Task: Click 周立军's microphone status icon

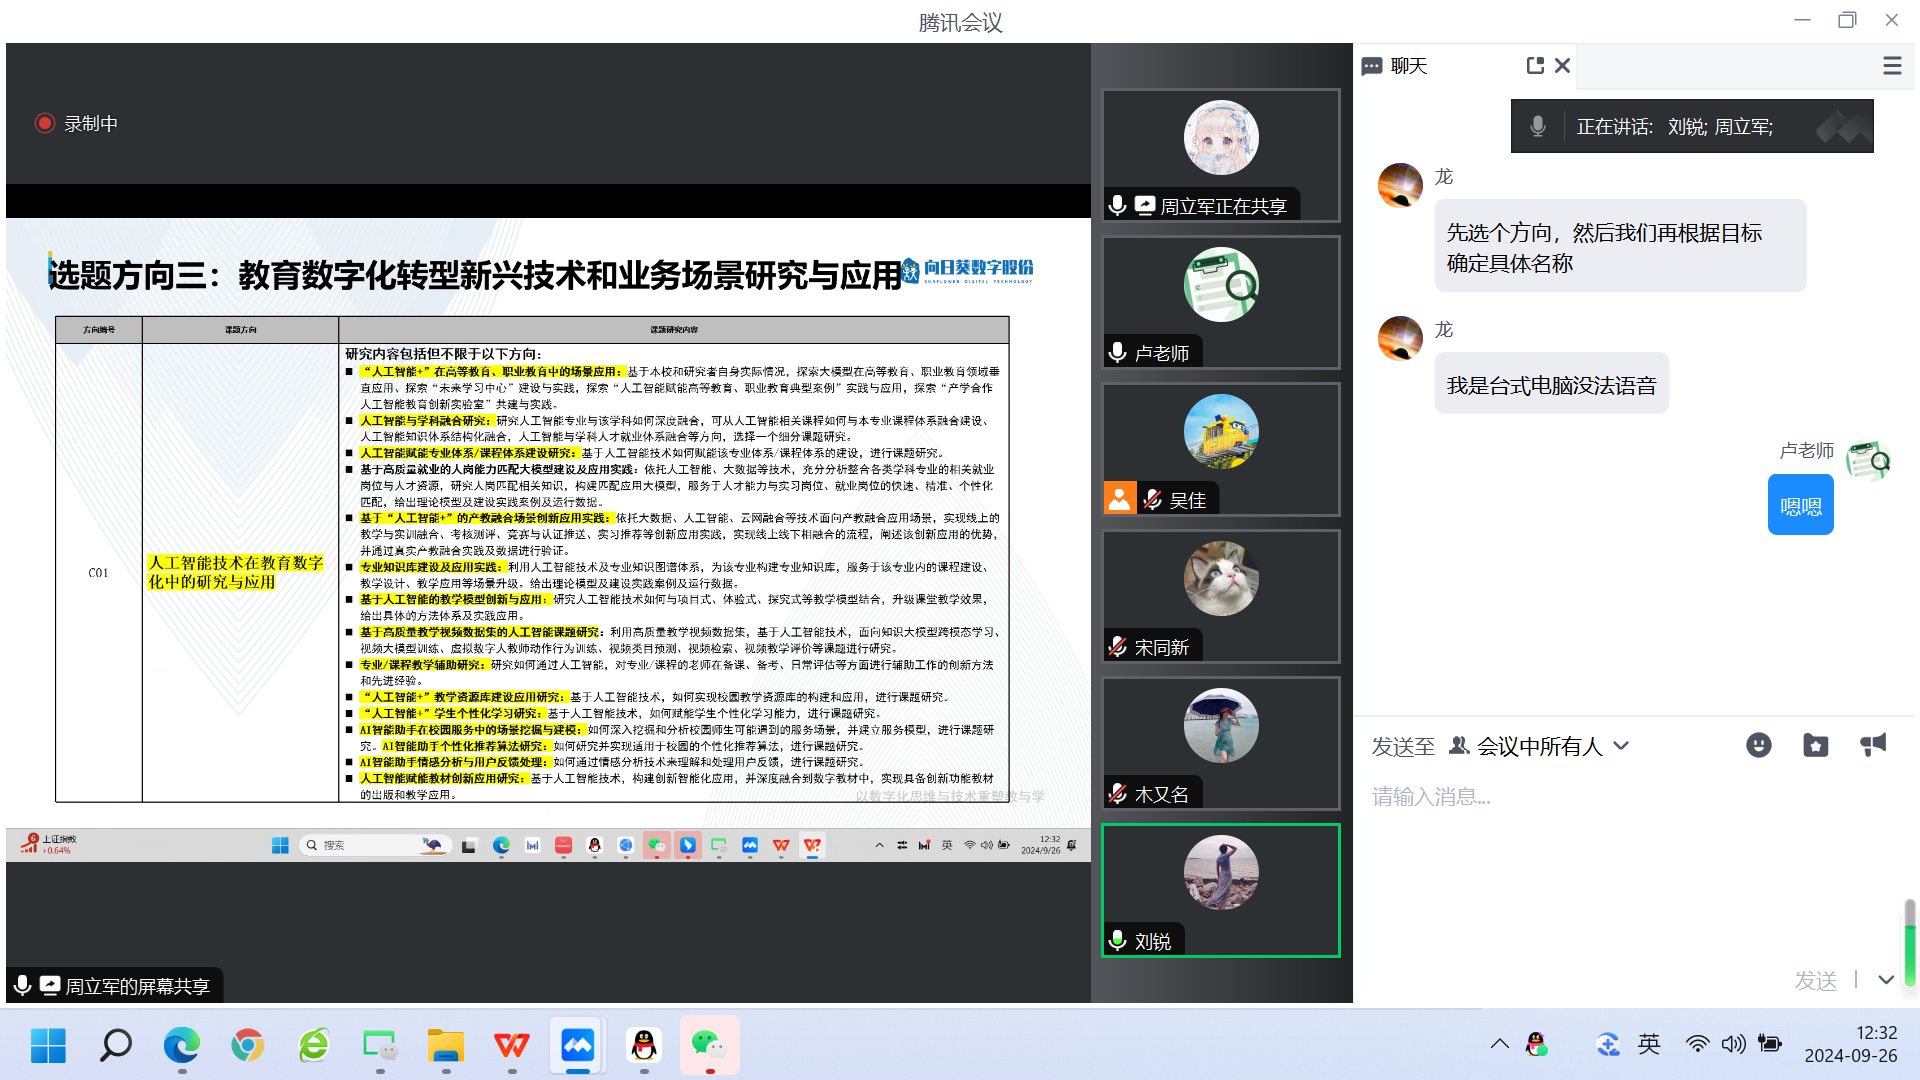Action: [x=1118, y=205]
